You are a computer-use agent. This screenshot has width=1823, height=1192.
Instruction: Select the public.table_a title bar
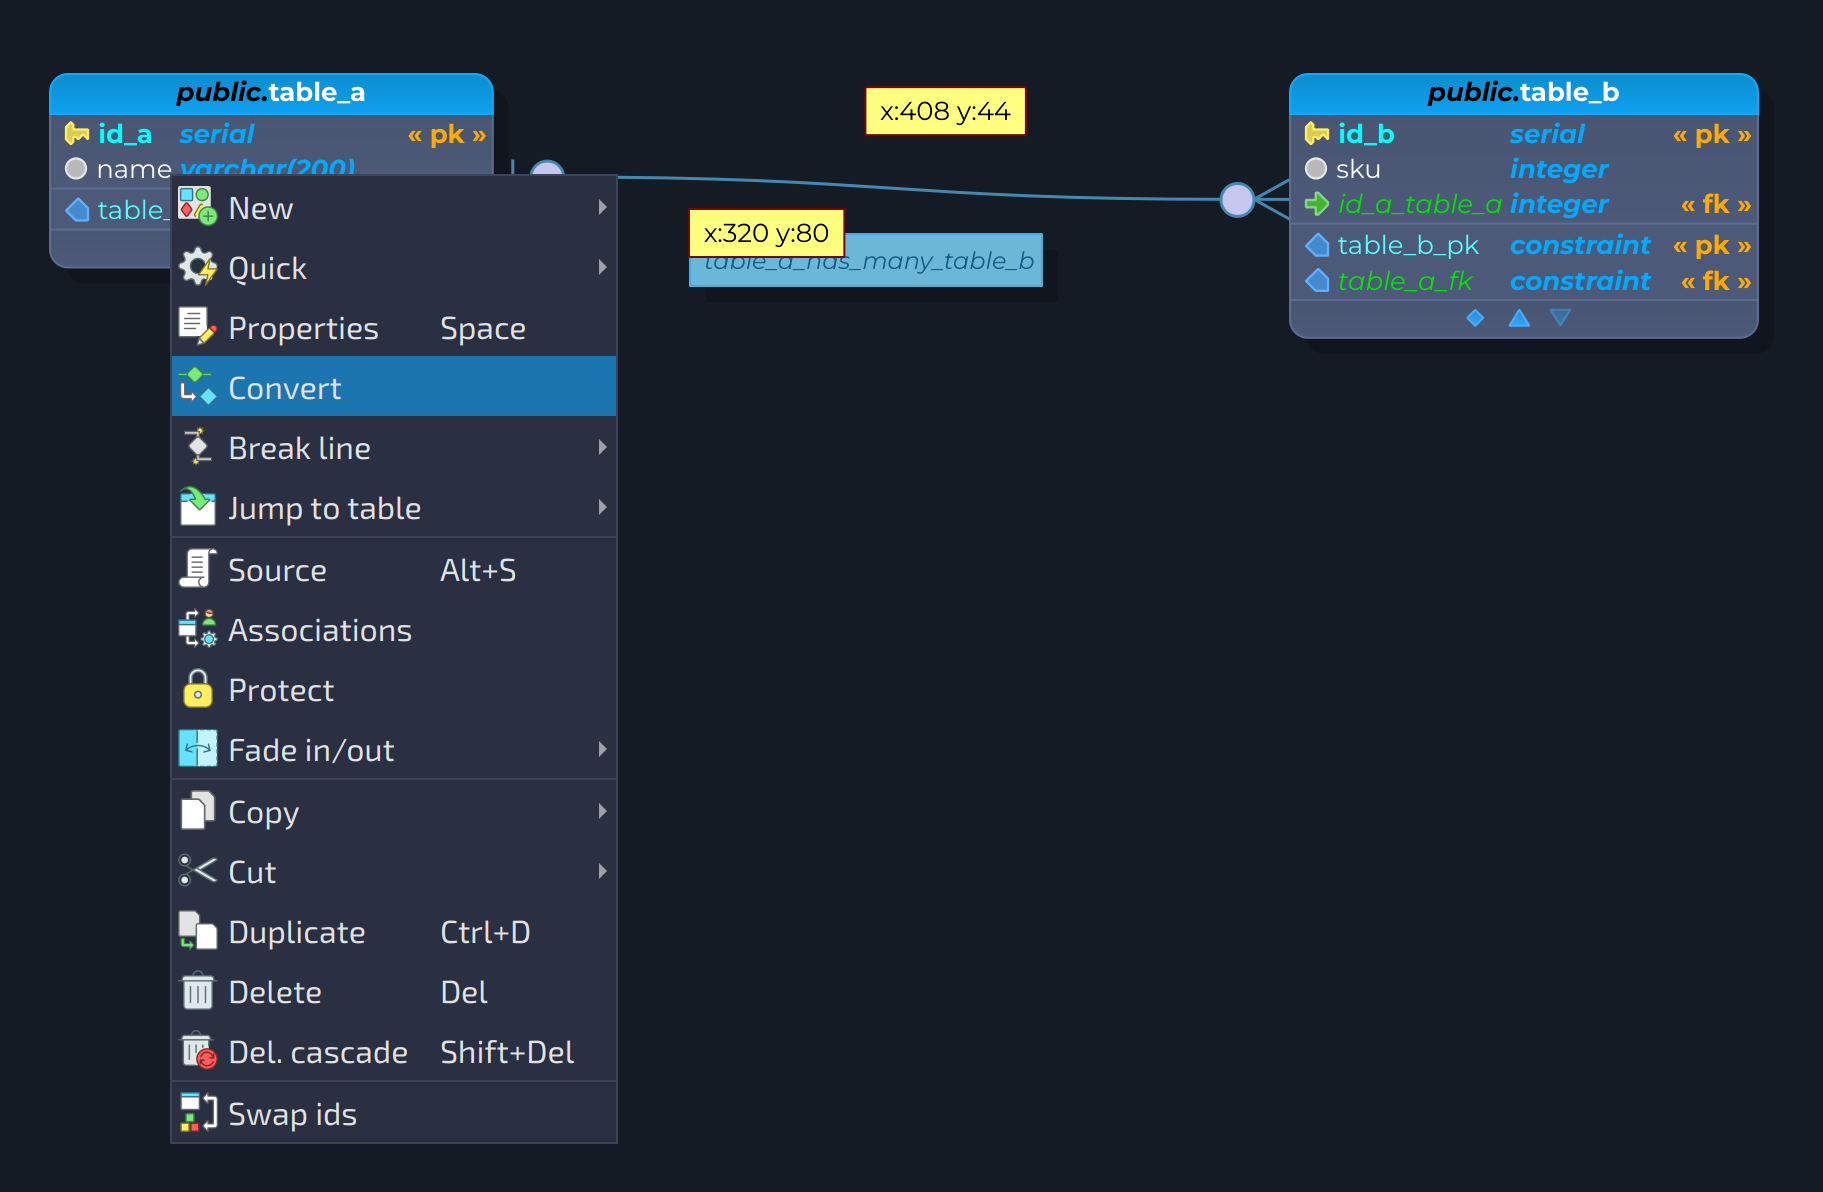[272, 93]
